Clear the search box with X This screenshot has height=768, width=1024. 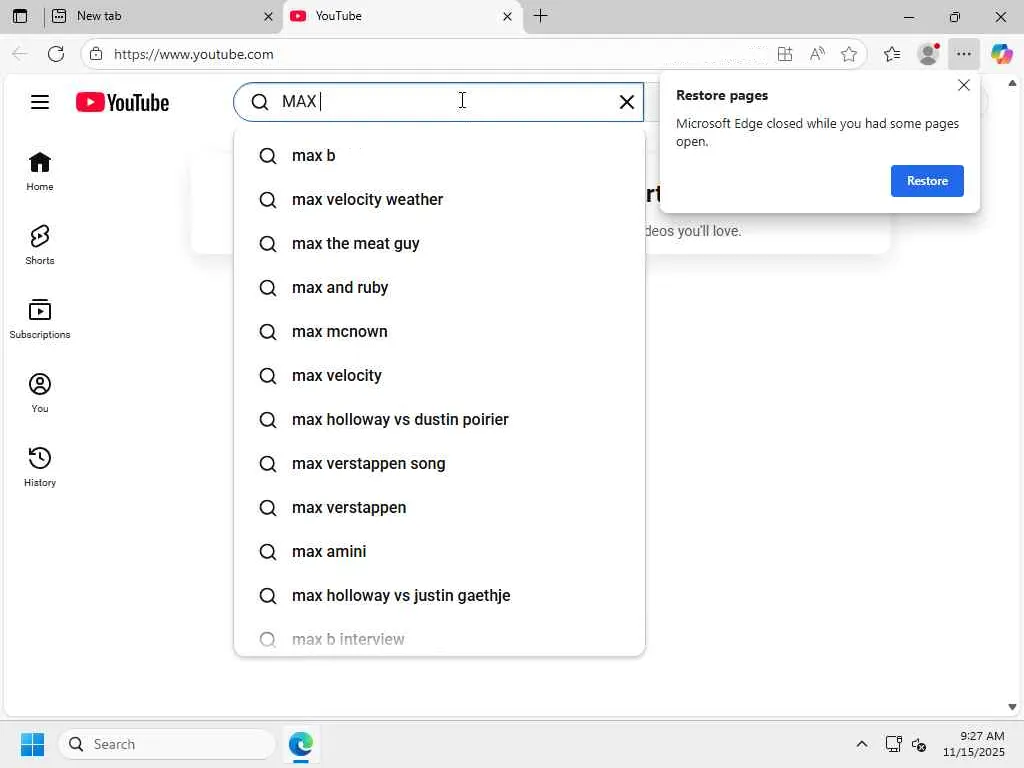[627, 102]
